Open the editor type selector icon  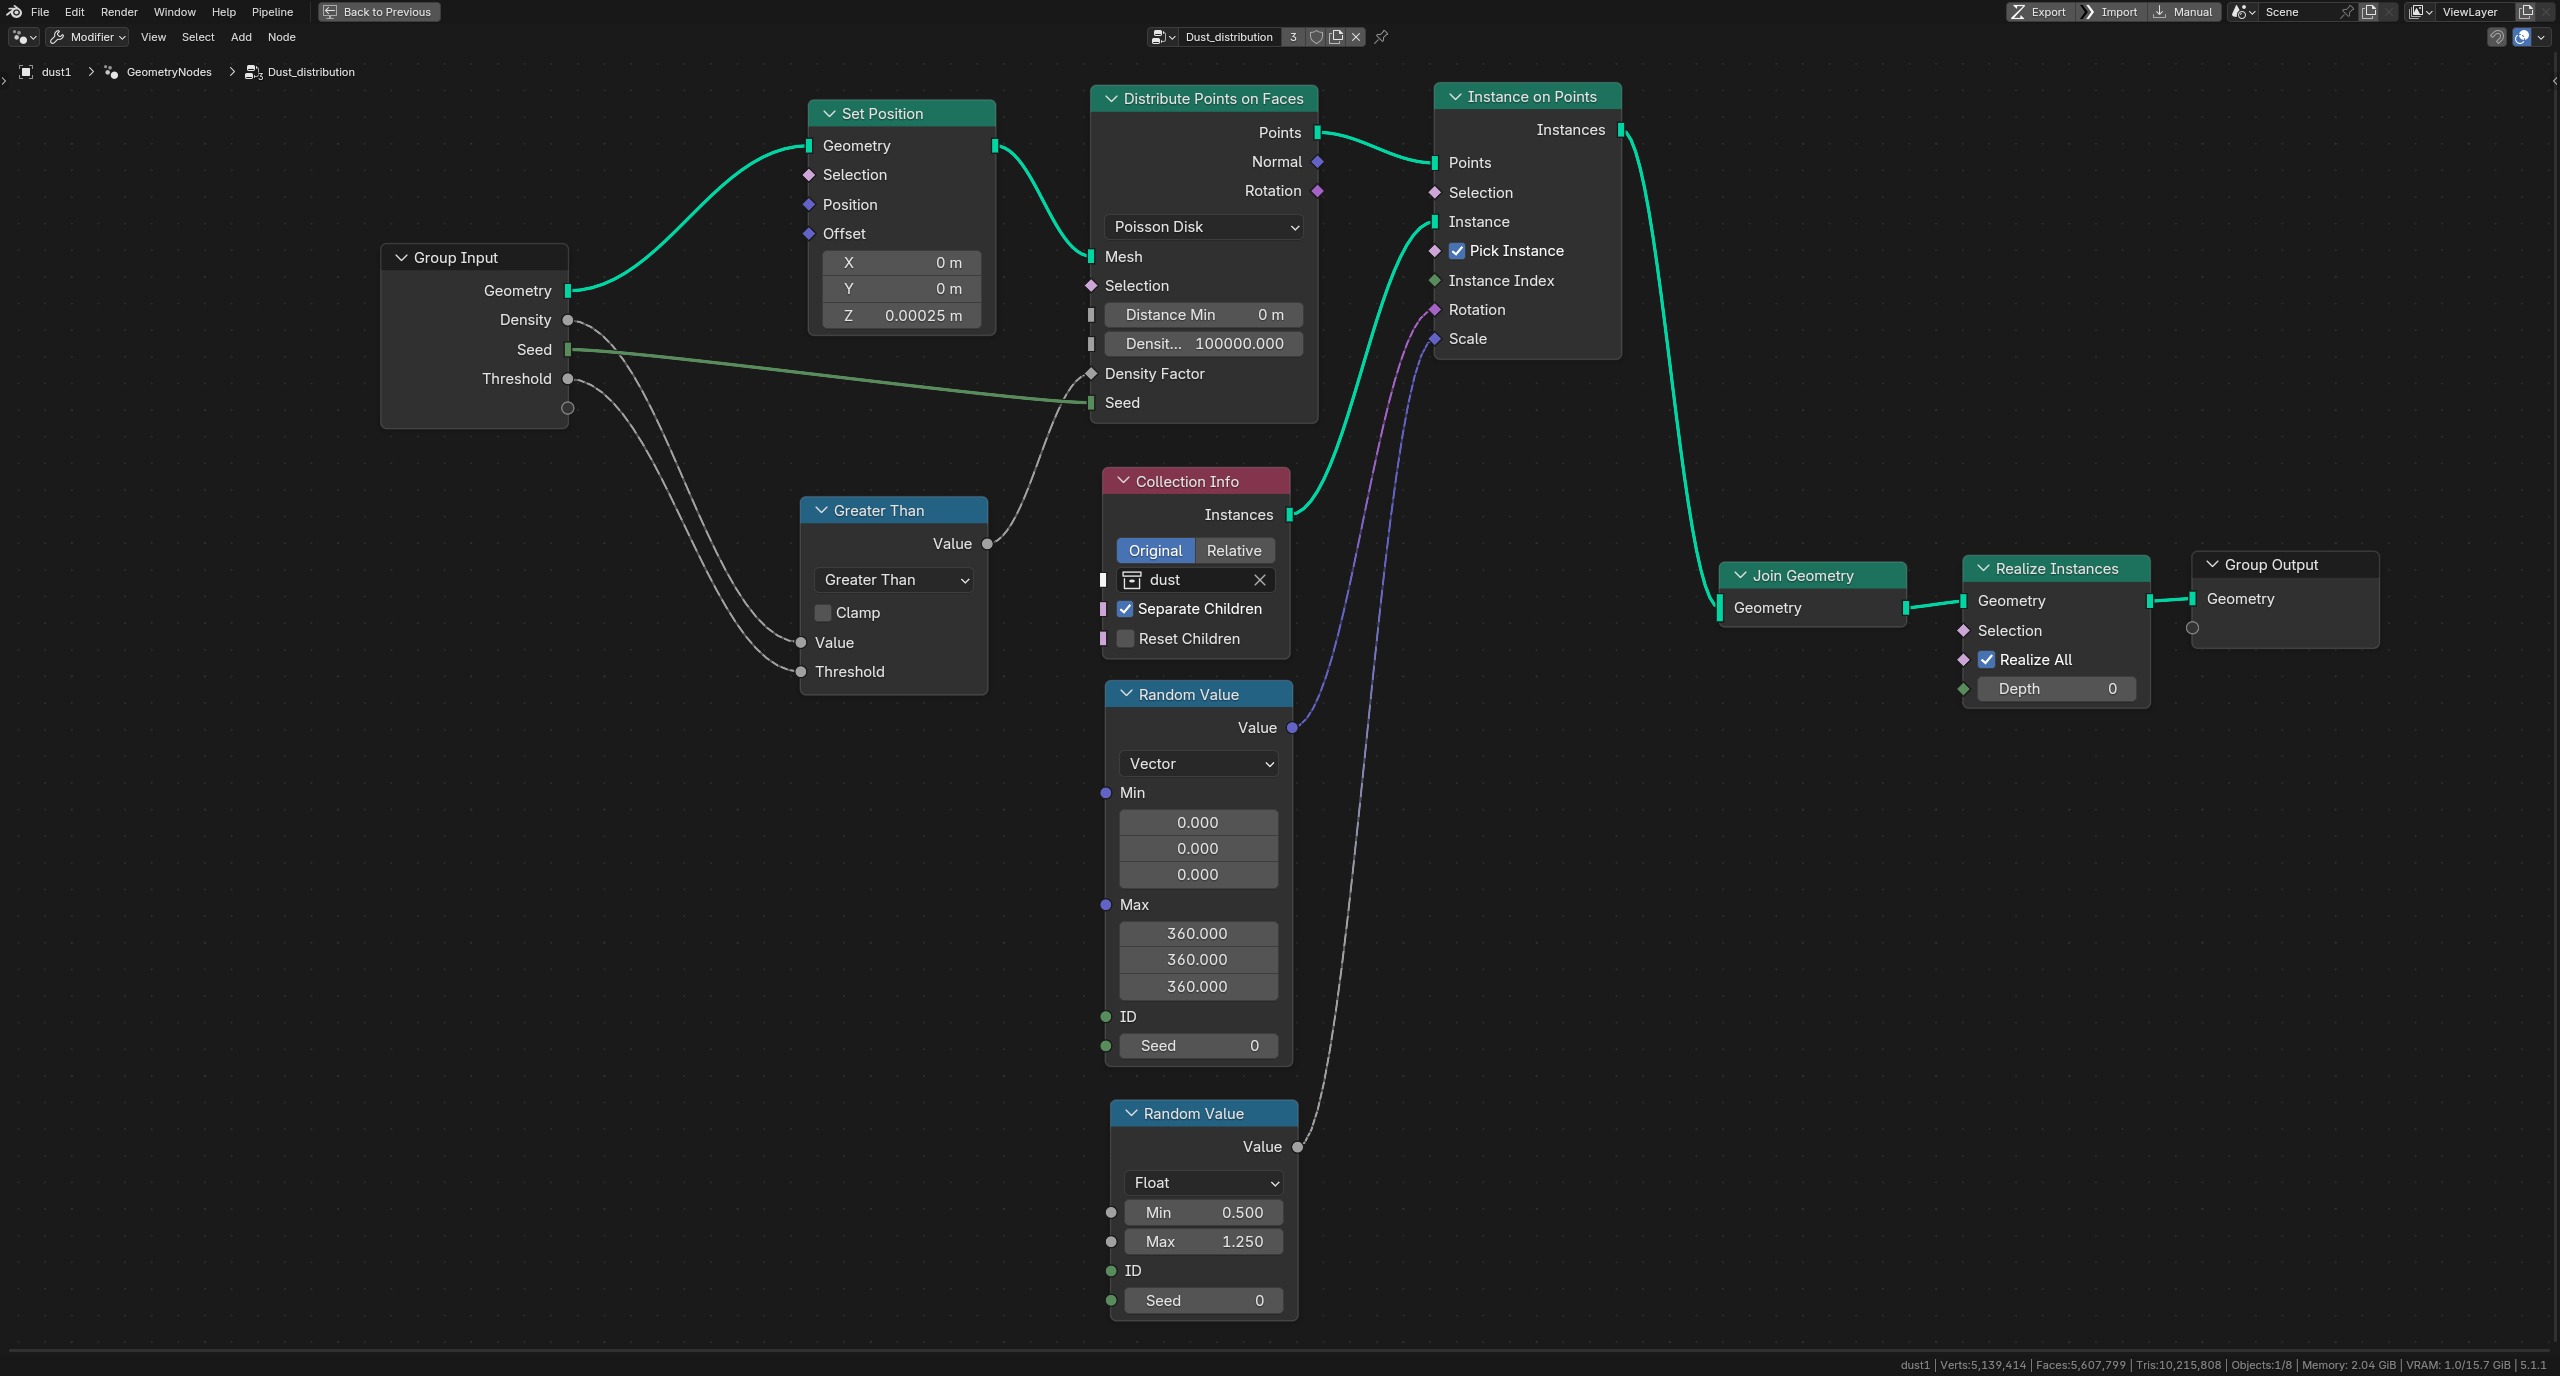(x=23, y=37)
